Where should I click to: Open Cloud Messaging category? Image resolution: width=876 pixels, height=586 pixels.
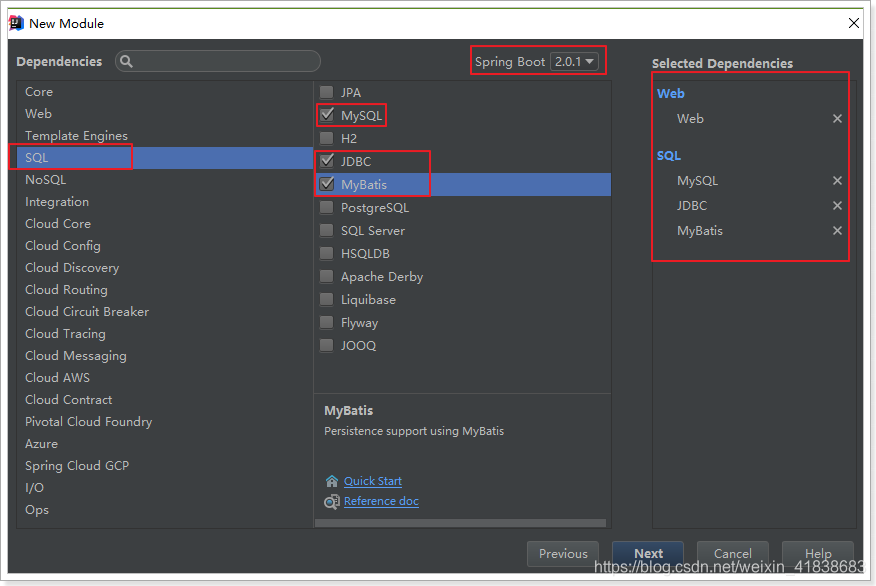tap(165, 356)
